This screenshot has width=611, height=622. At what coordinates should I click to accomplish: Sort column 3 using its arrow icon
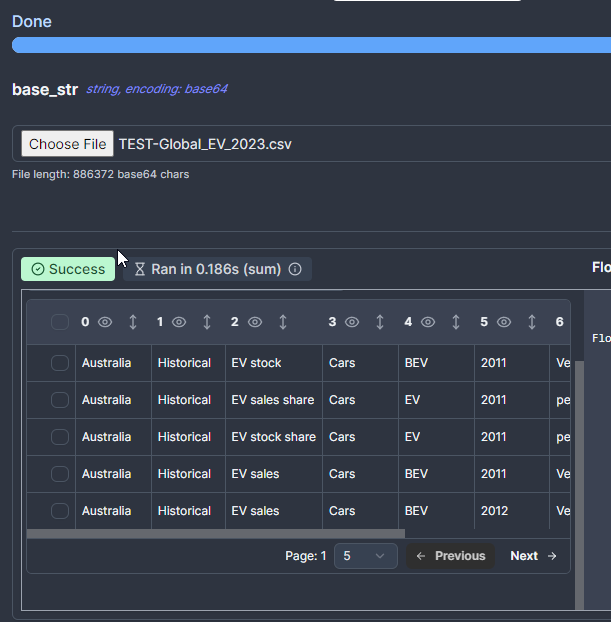[380, 322]
